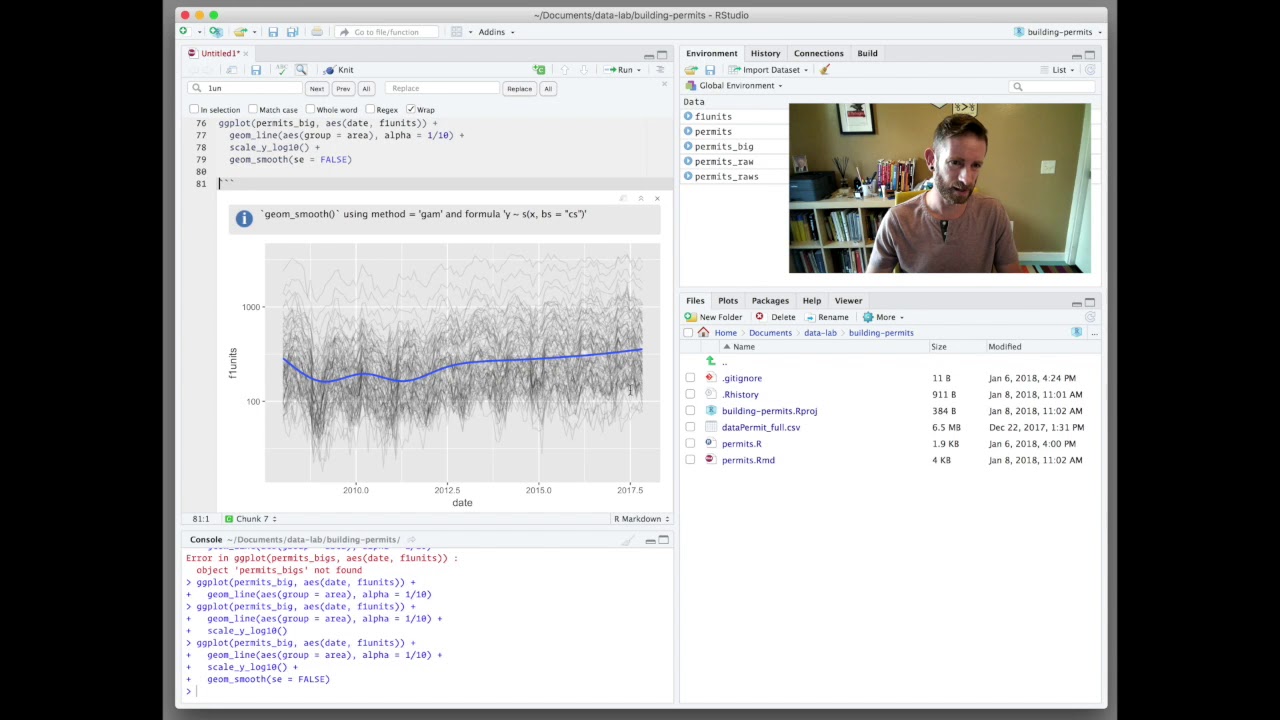Click the Print icon in main toolbar
The height and width of the screenshot is (720, 1280).
[317, 32]
